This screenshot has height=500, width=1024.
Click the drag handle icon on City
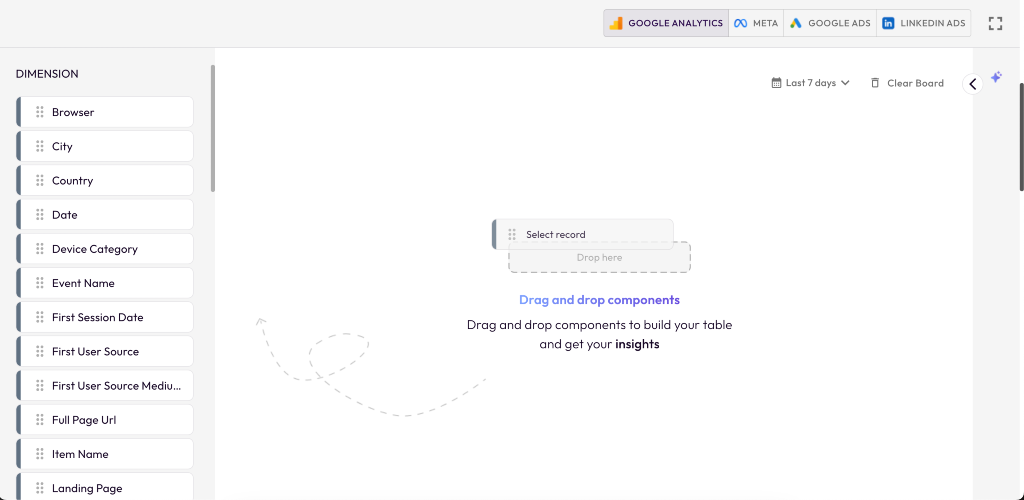tap(40, 146)
